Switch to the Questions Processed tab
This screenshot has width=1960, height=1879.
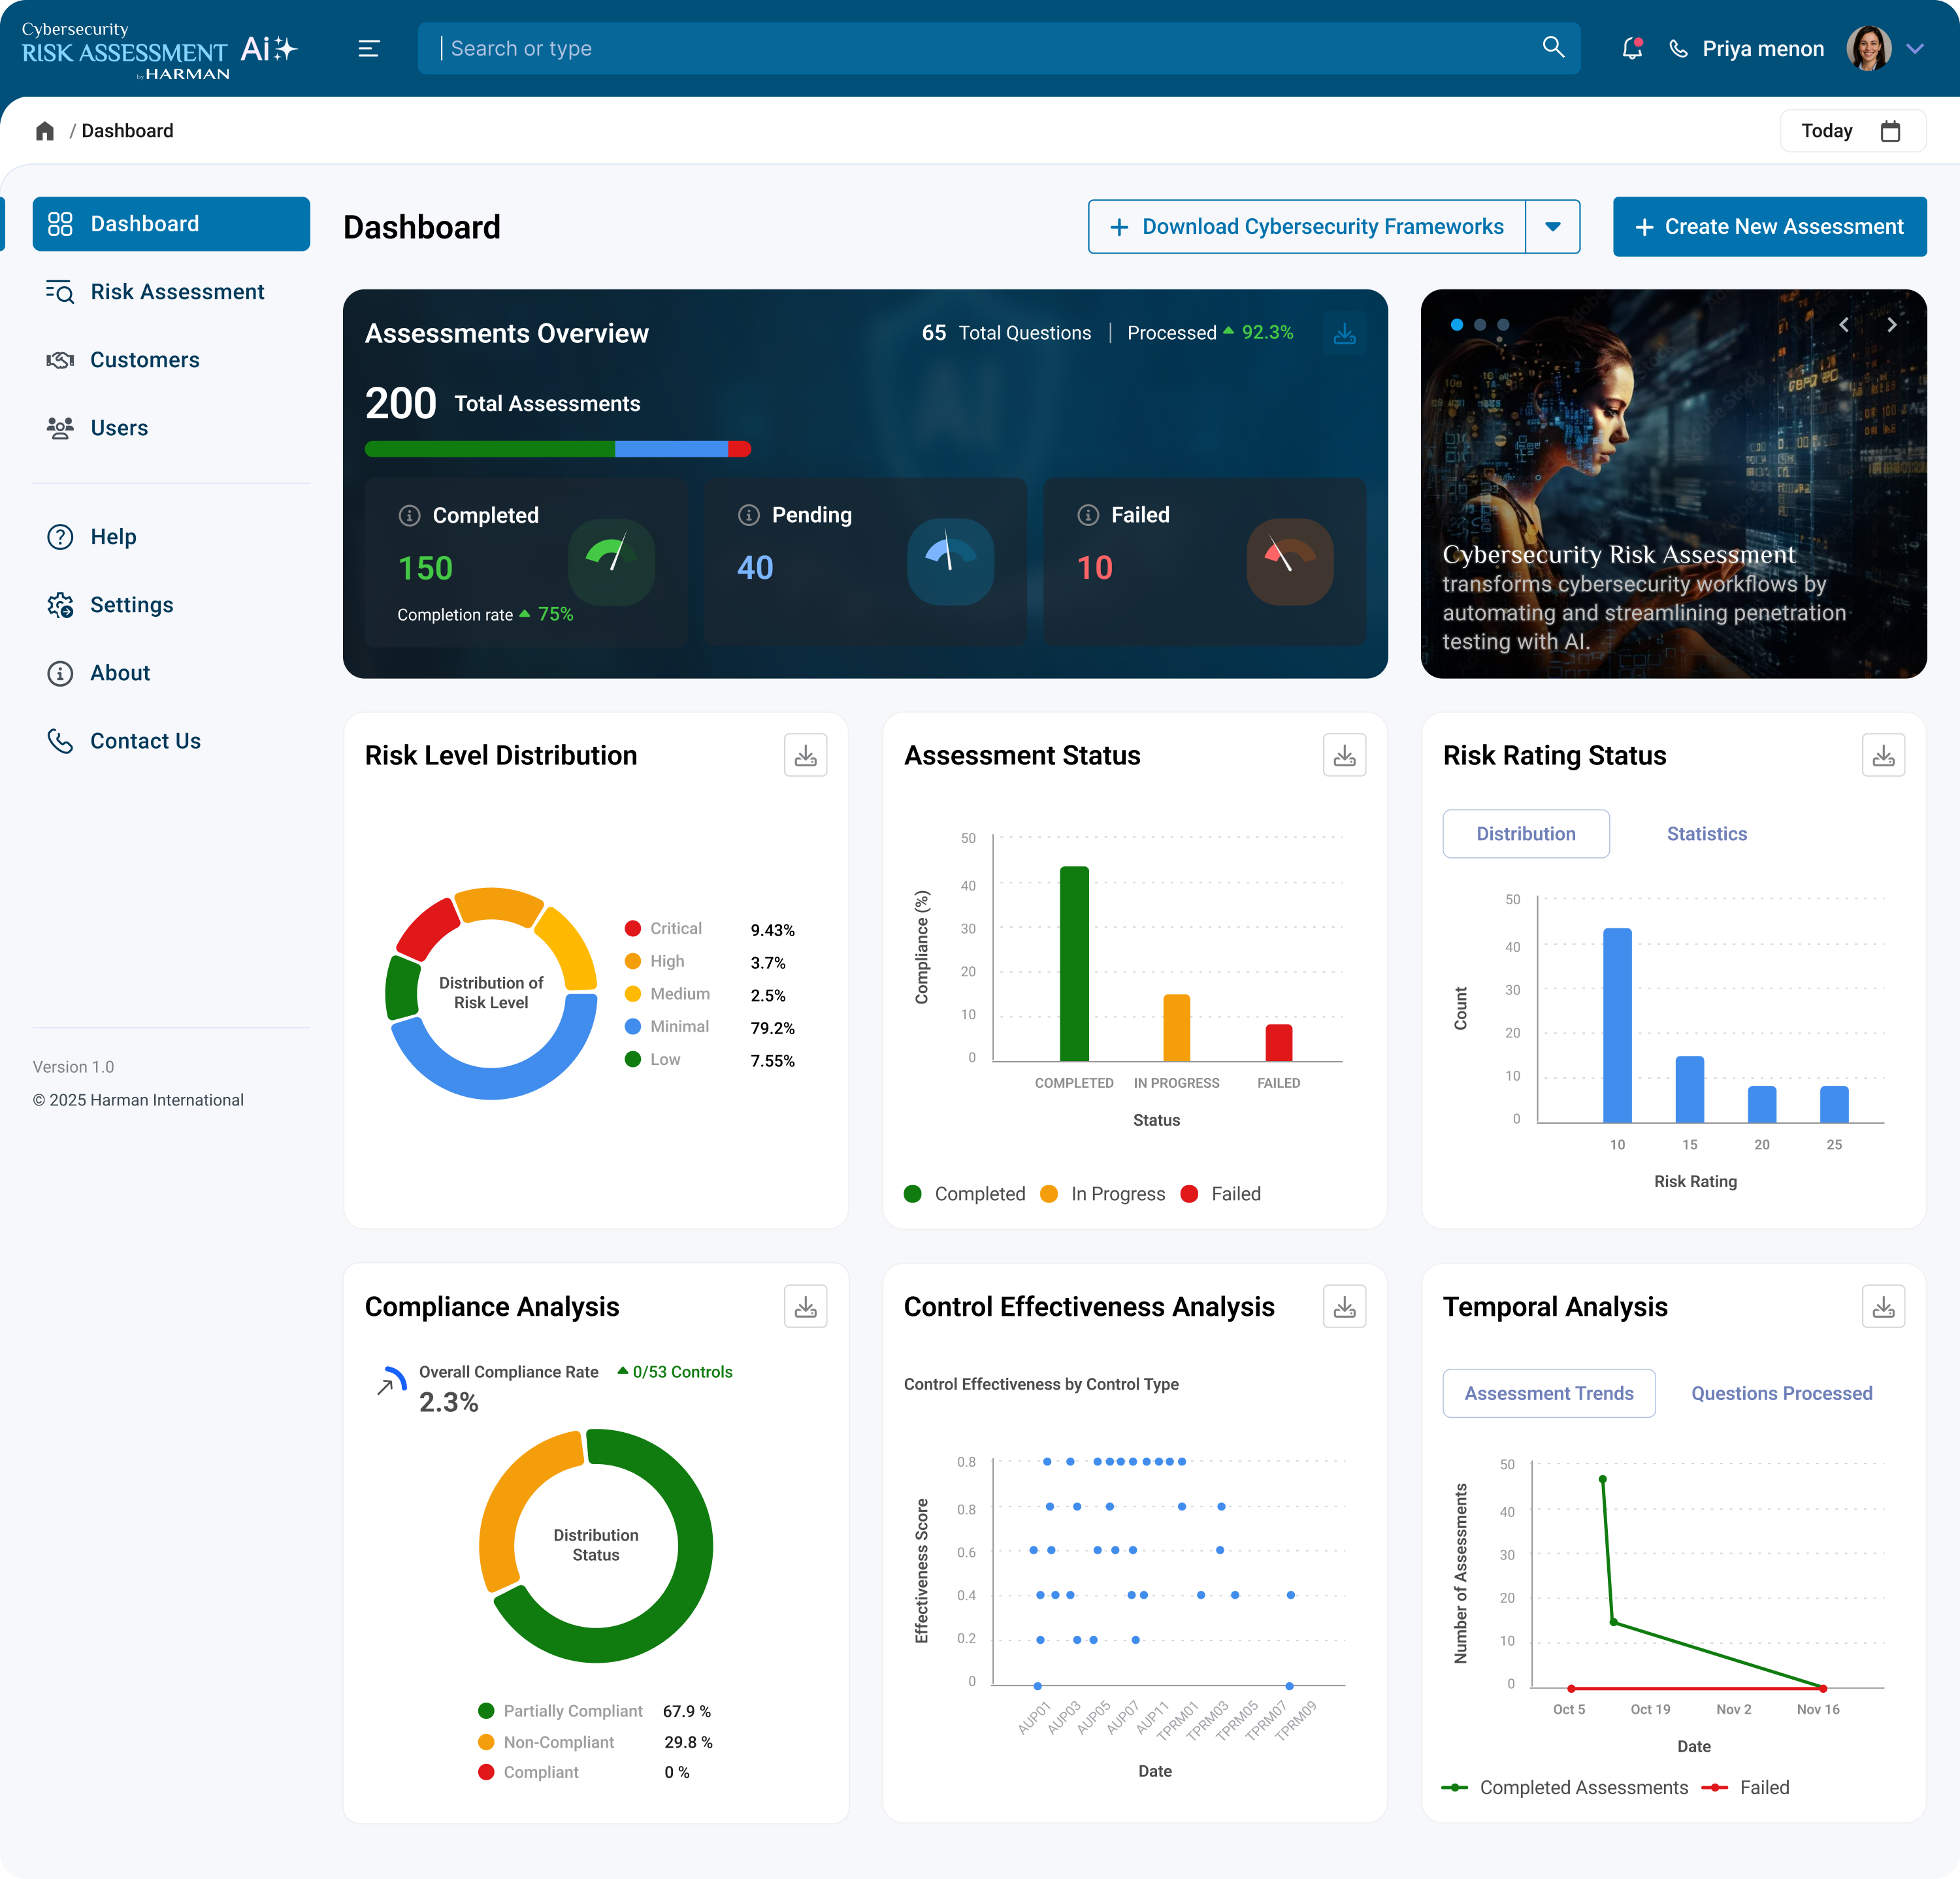[x=1781, y=1393]
